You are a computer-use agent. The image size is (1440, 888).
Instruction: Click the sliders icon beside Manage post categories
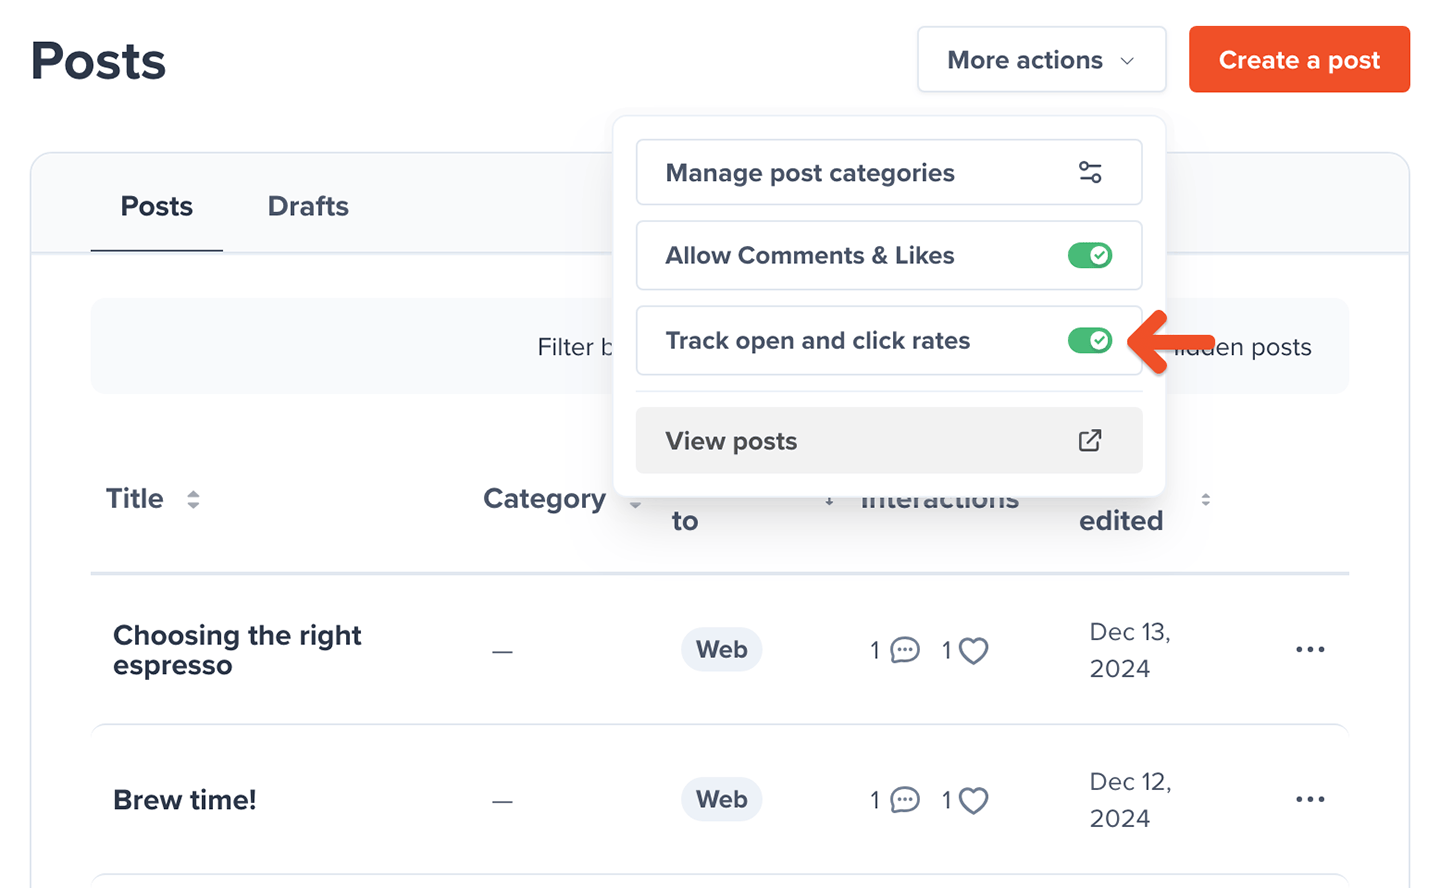coord(1090,172)
